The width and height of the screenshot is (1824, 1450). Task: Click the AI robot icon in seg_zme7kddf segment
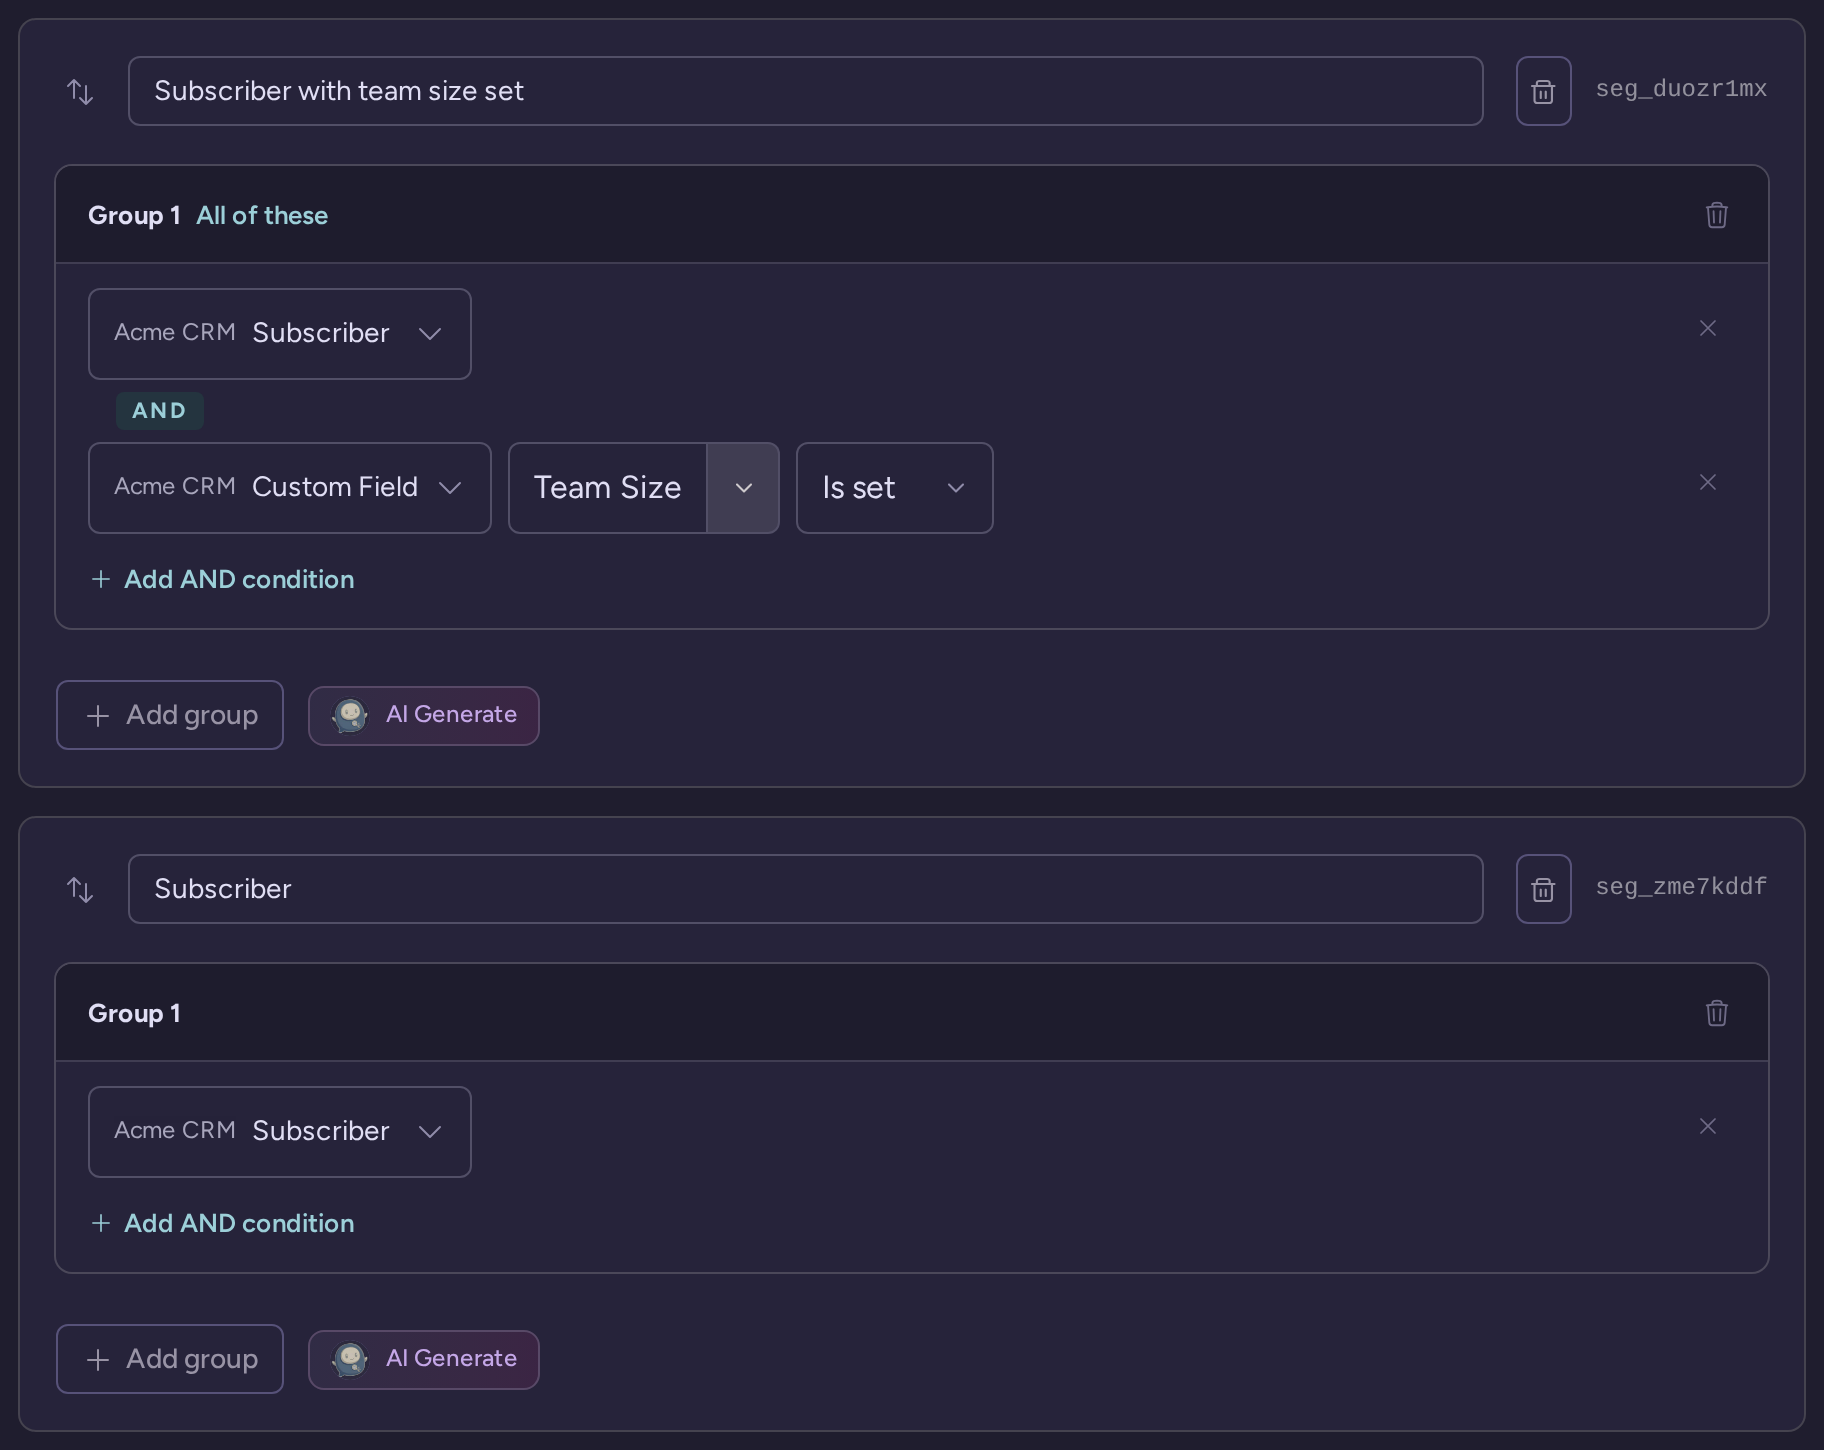350,1359
